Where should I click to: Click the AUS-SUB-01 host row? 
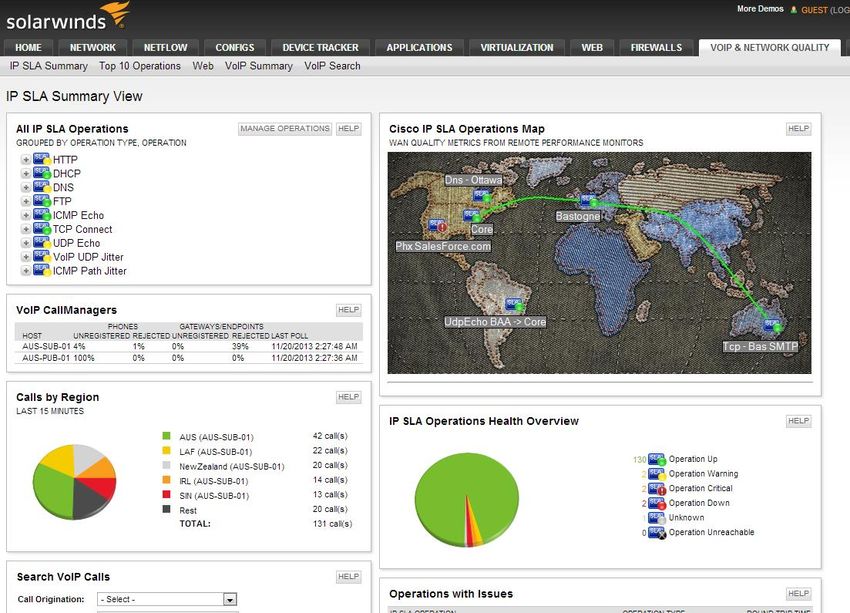tap(189, 346)
